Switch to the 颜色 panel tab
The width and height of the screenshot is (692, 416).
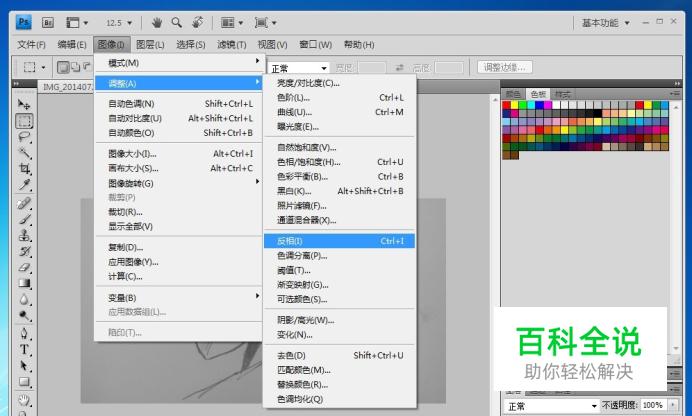pyautogui.click(x=513, y=94)
